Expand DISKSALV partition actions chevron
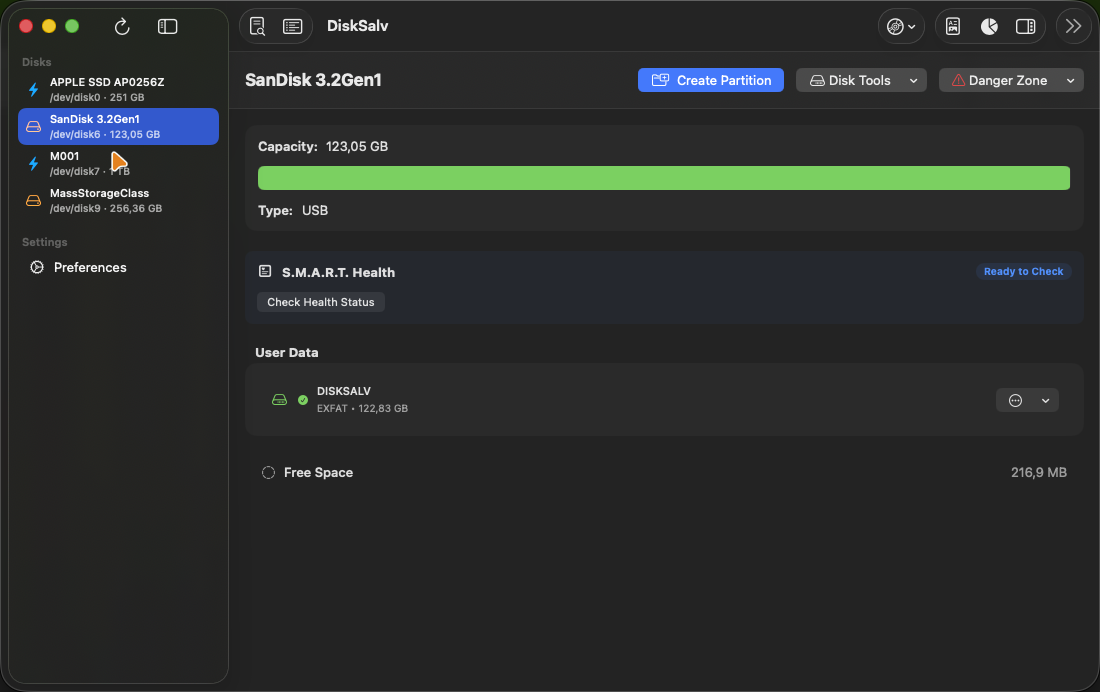The image size is (1100, 692). [x=1045, y=401]
